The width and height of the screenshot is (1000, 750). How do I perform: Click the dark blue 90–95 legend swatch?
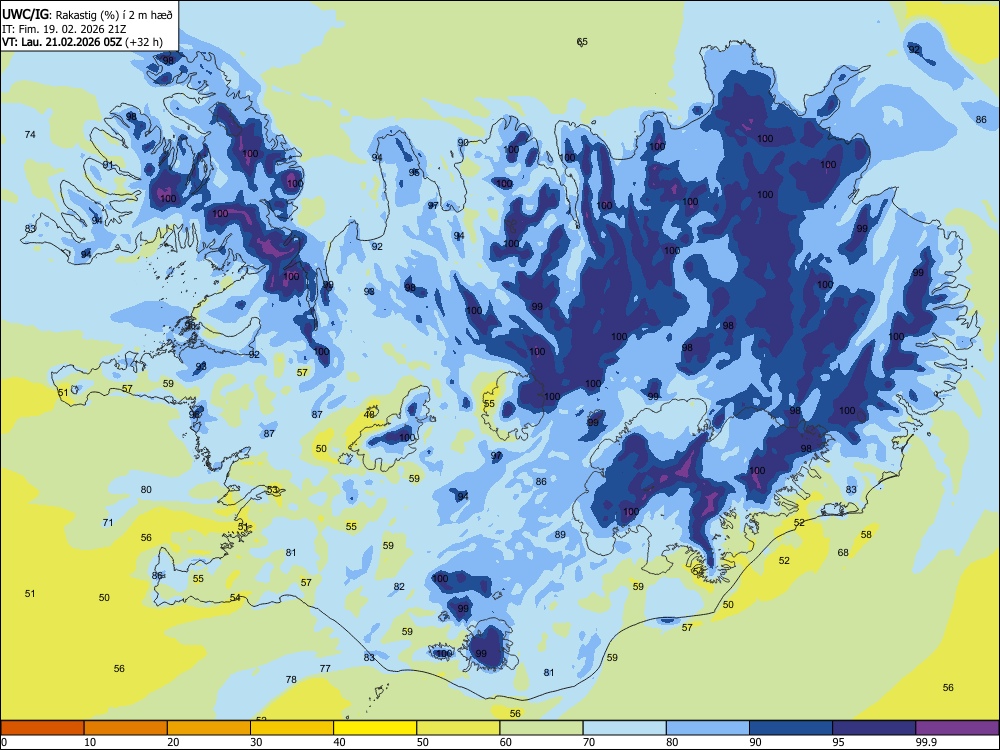coord(791,728)
